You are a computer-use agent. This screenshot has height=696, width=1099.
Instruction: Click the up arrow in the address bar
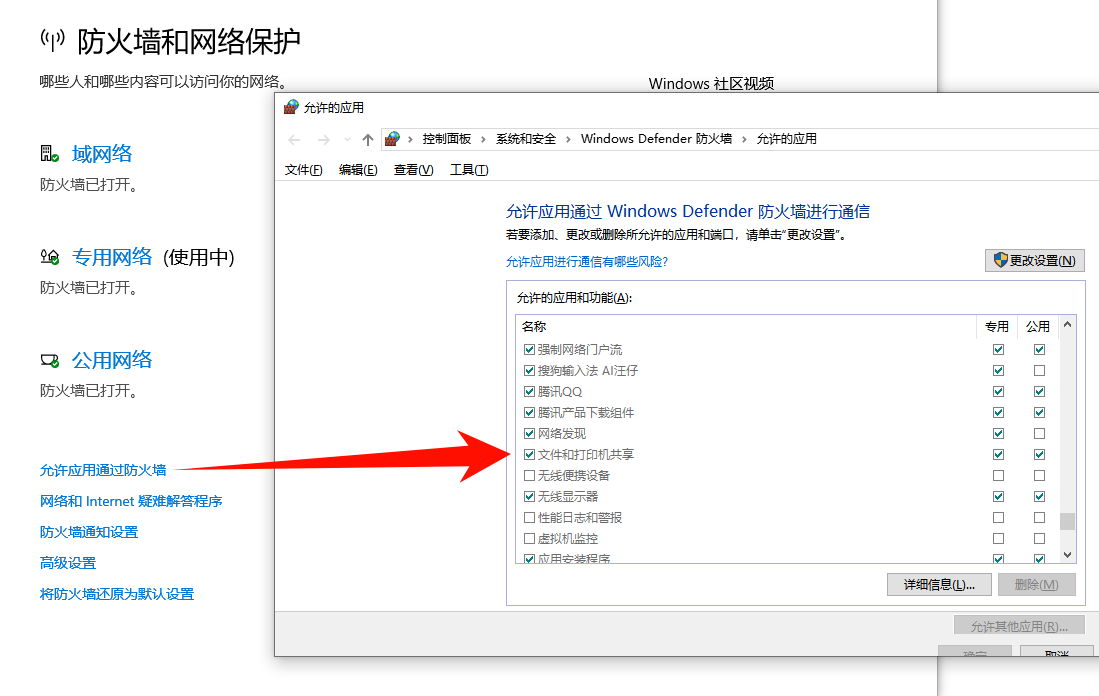(368, 139)
